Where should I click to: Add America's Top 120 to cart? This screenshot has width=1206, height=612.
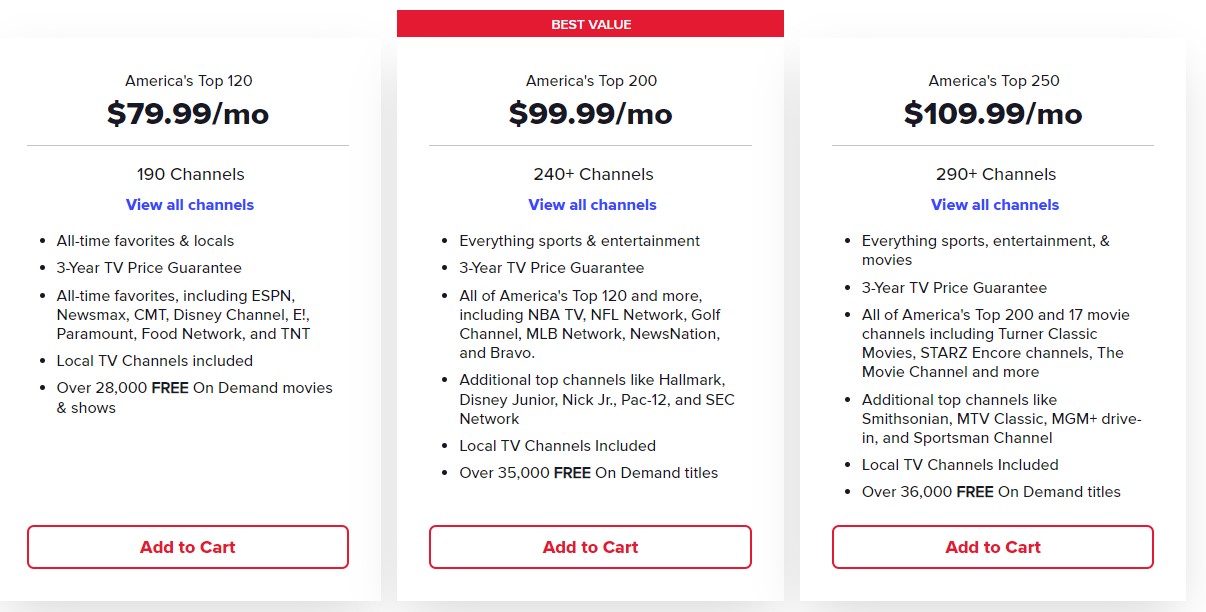188,547
